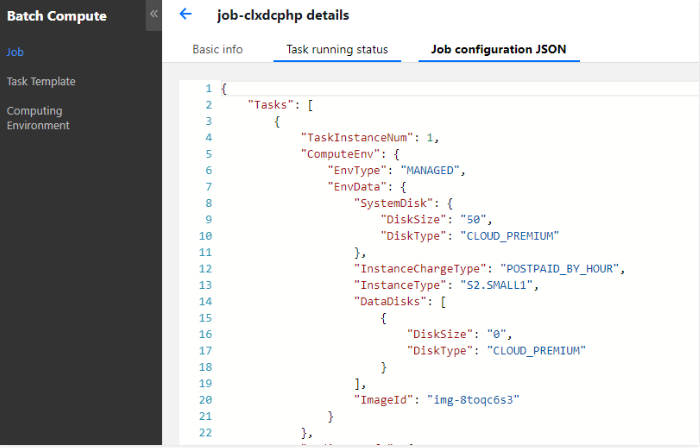Switch to the Basic info tab

coord(217,49)
